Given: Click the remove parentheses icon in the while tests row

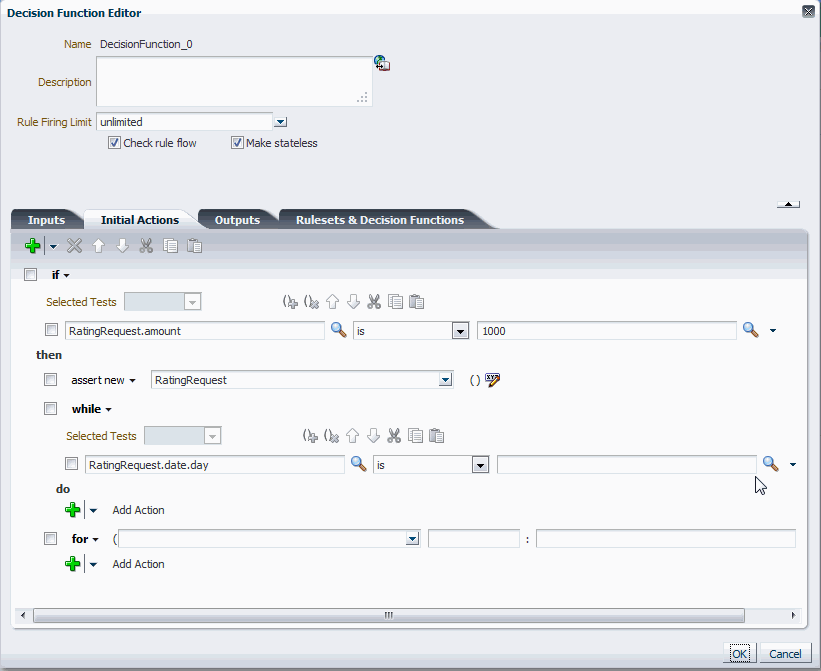Looking at the screenshot, I should (x=331, y=436).
